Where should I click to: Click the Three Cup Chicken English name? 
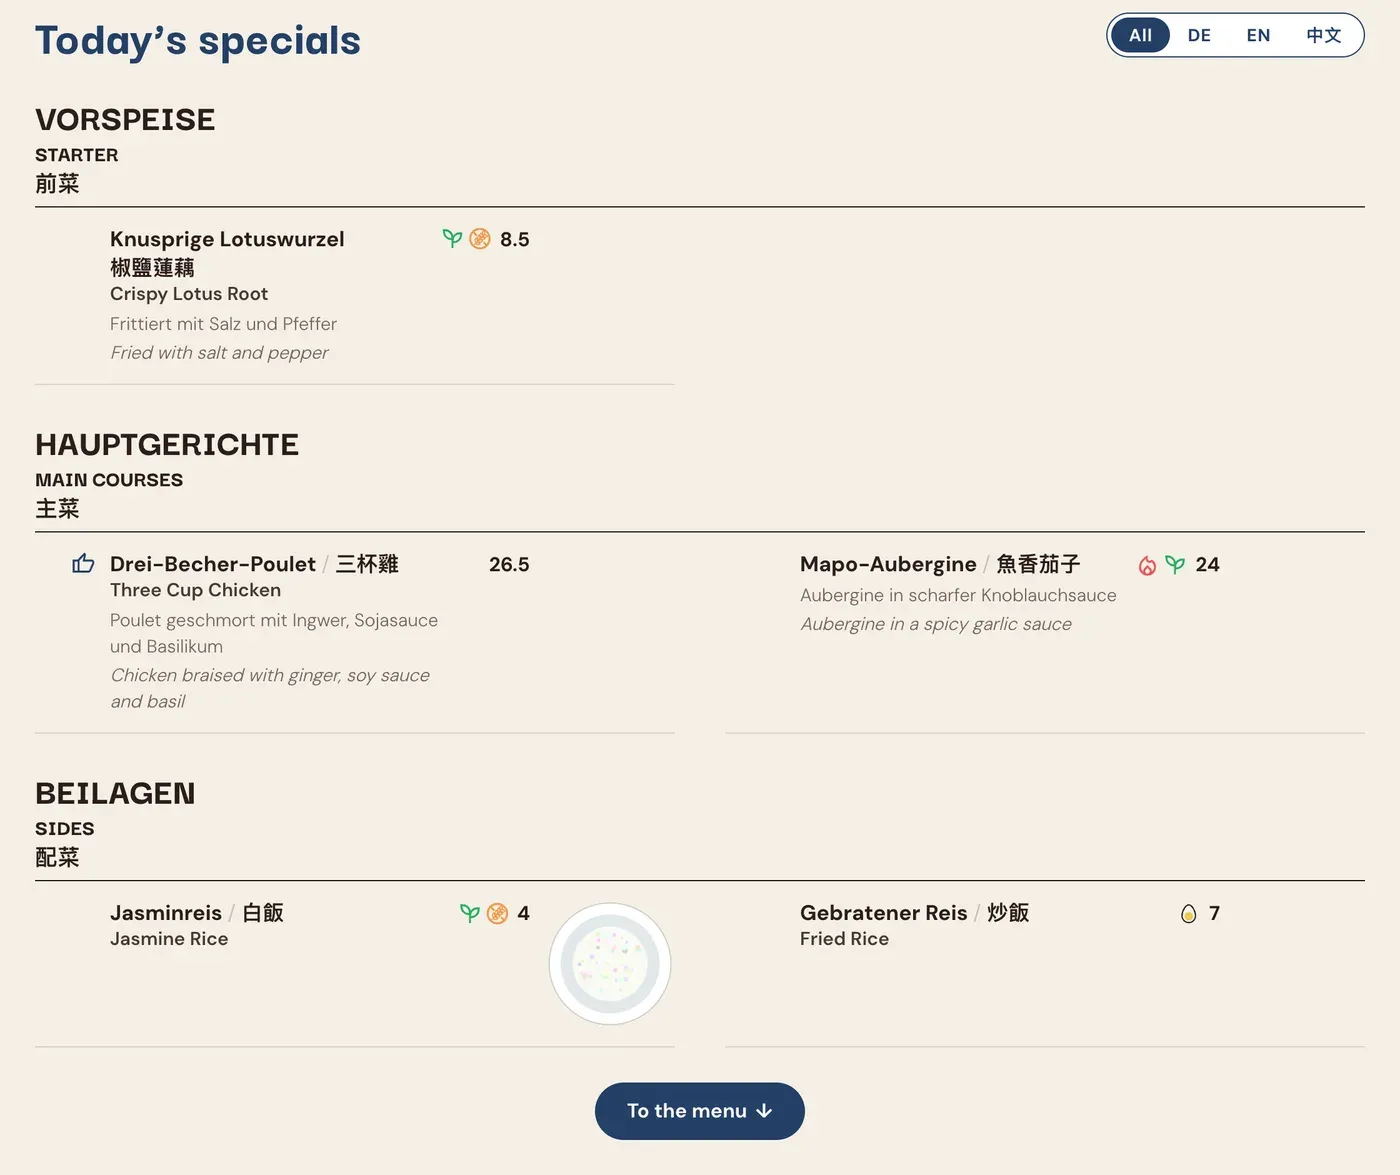(195, 590)
